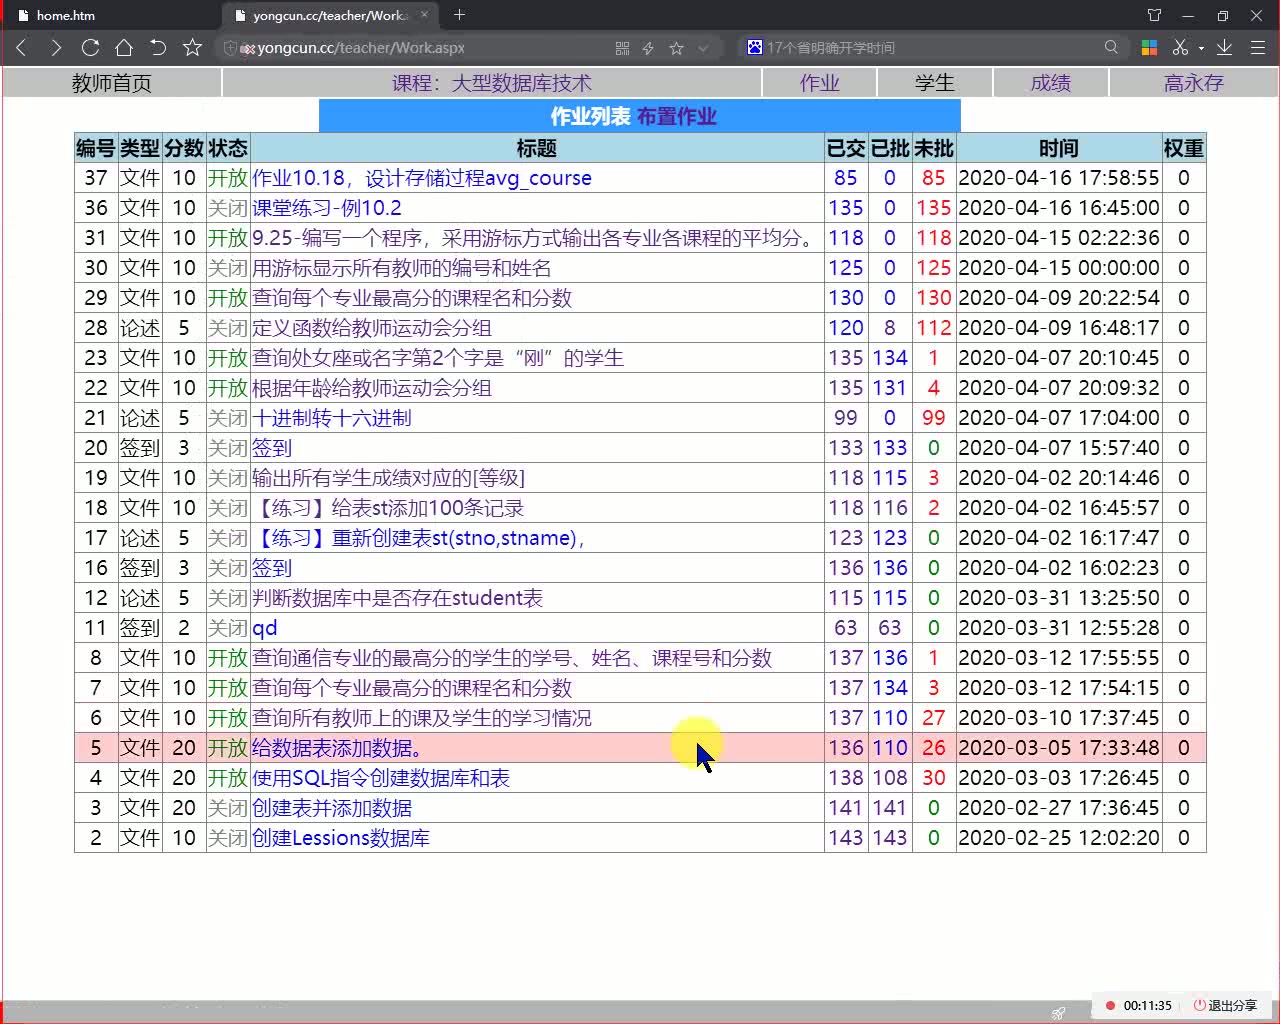Click the 布置作业 link
The height and width of the screenshot is (1024, 1280).
click(x=677, y=116)
